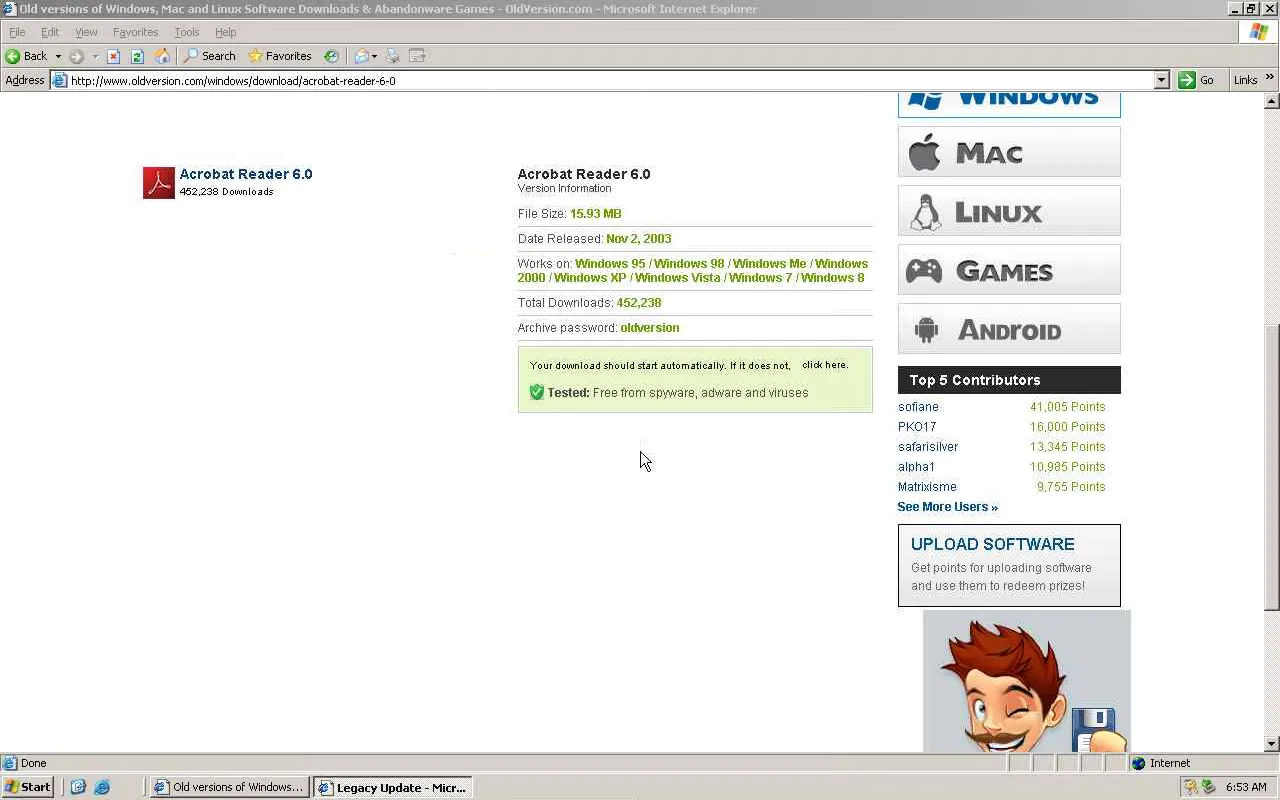
Task: Open the Favorites menu
Action: (136, 32)
